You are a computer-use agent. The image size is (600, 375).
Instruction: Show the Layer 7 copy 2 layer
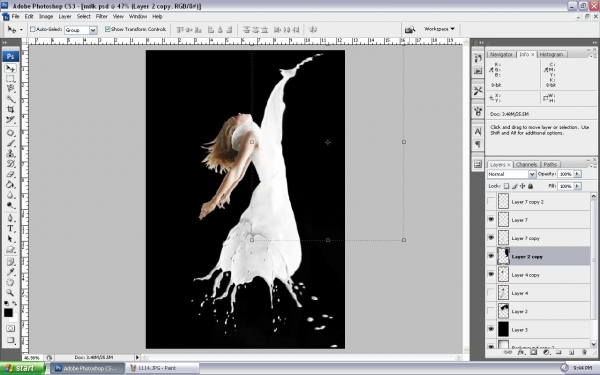(491, 201)
